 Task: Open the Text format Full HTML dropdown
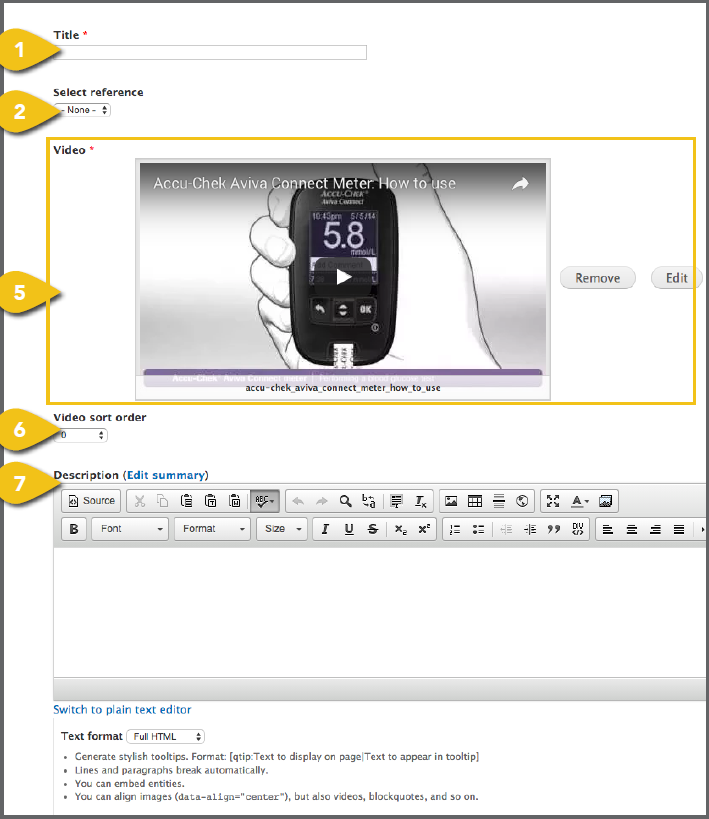(166, 736)
